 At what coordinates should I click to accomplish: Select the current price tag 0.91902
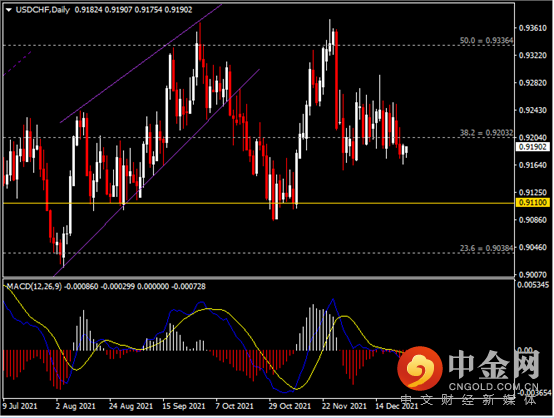click(533, 147)
